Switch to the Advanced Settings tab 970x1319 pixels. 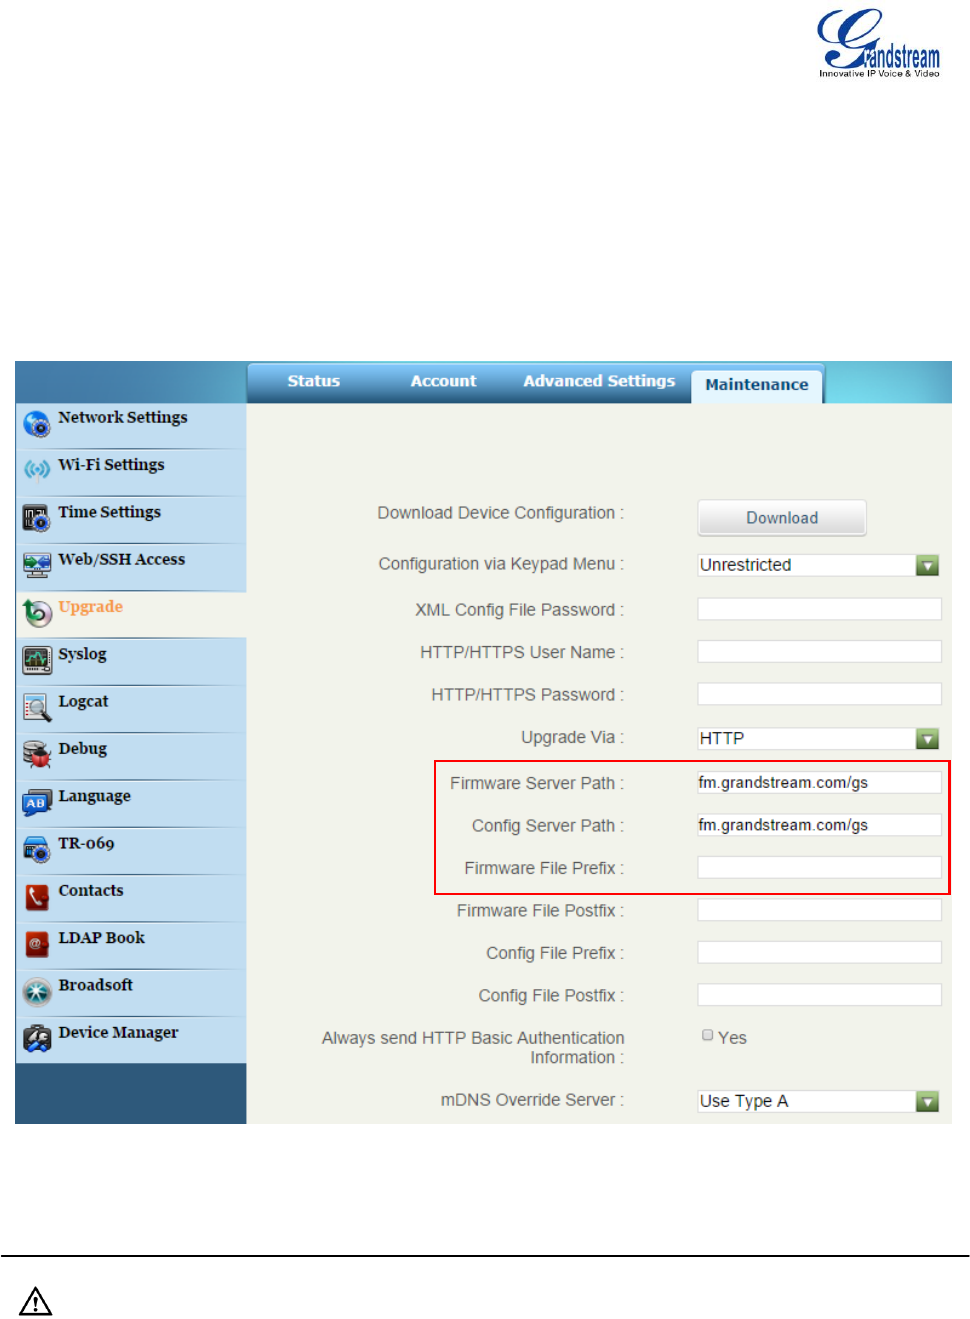tap(599, 381)
